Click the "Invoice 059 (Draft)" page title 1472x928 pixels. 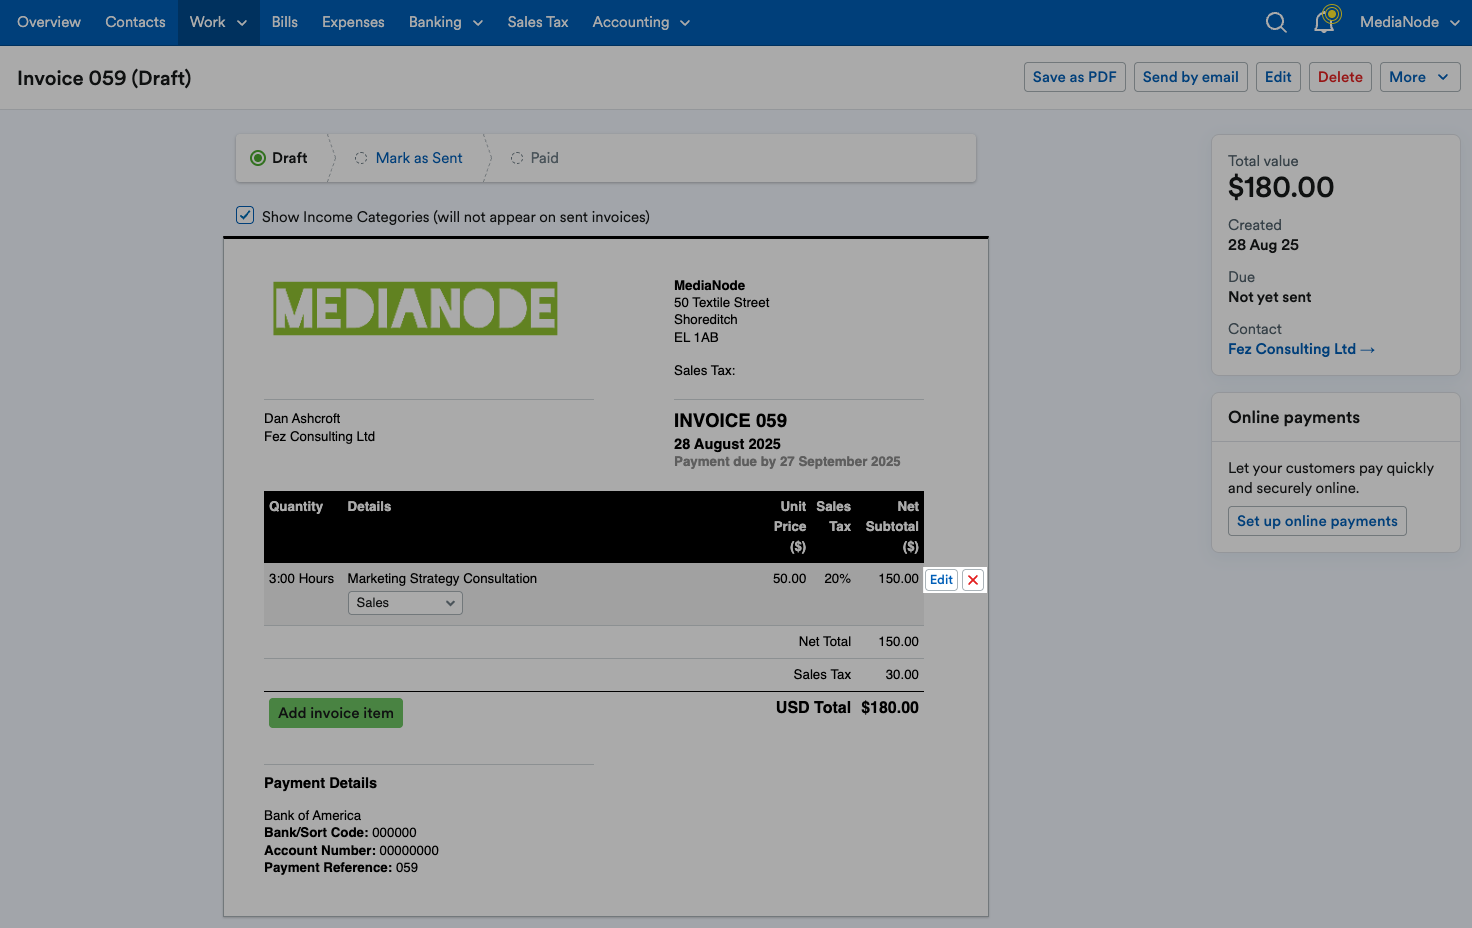point(104,78)
